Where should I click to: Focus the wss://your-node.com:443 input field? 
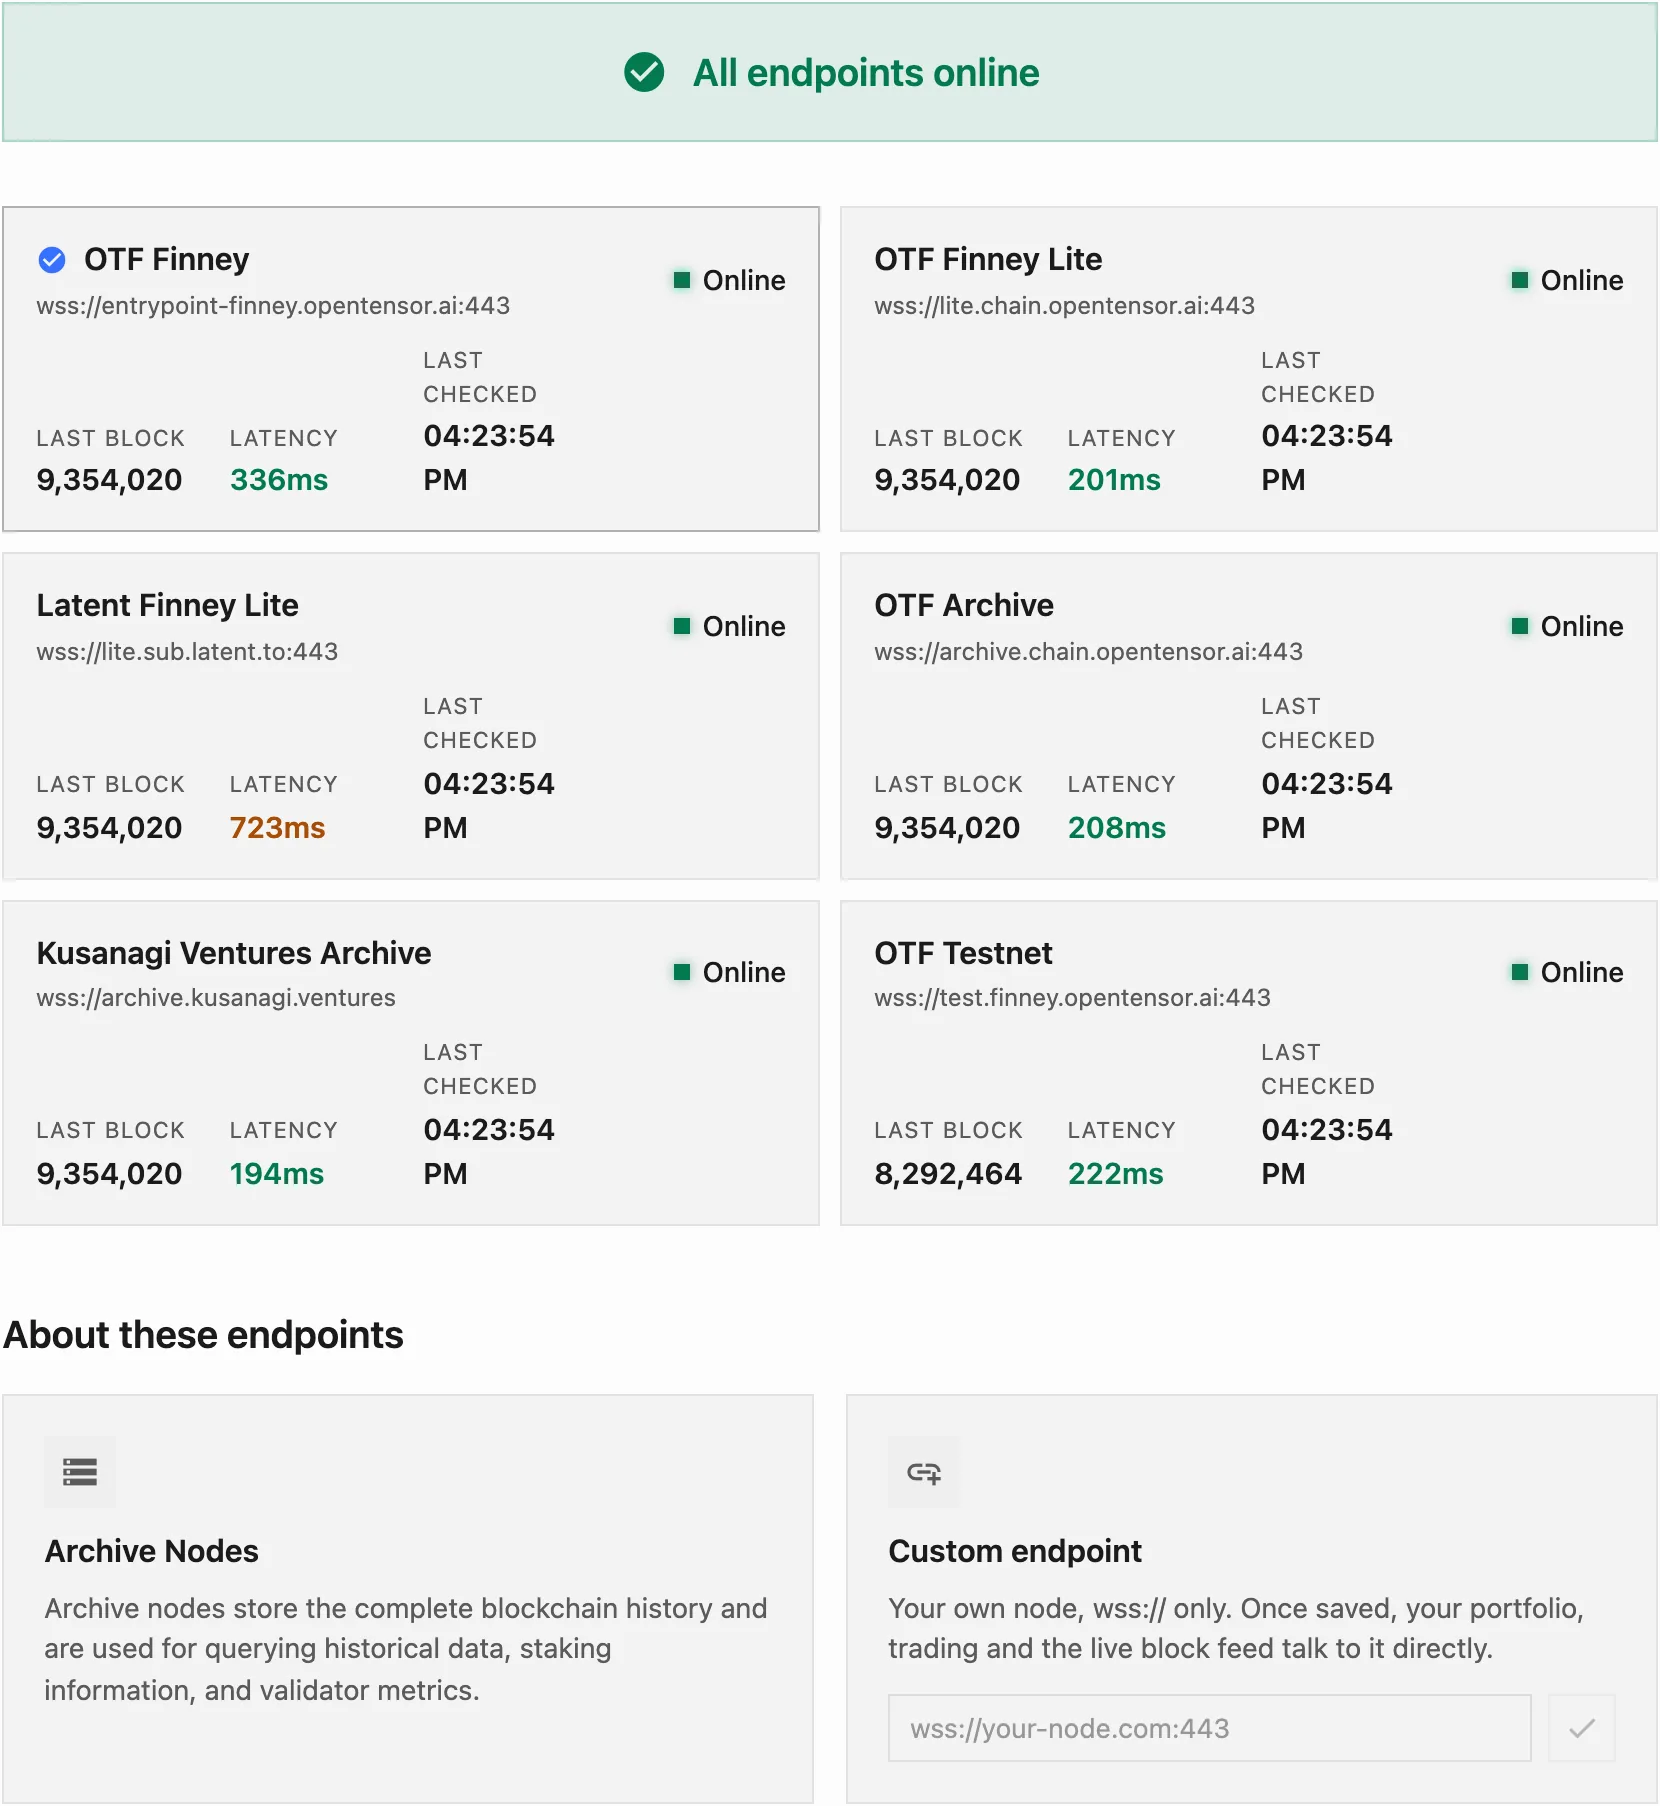pos(1210,1728)
